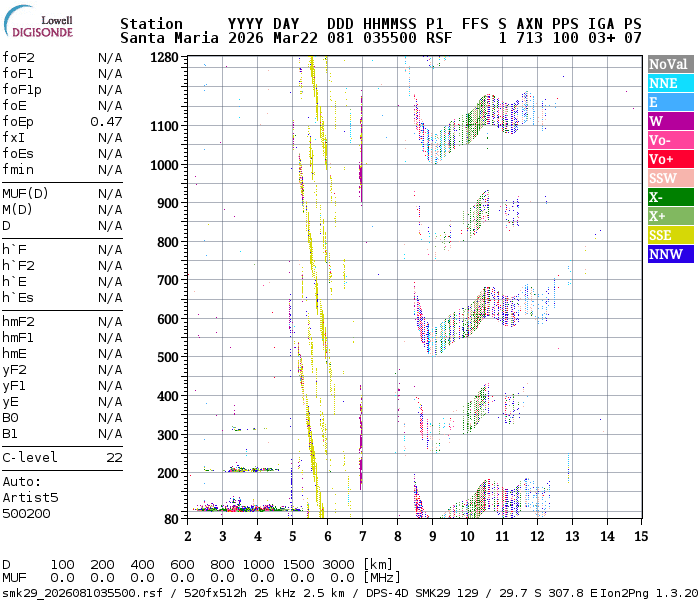
Task: Click the 500200 version number
Action: 26,513
